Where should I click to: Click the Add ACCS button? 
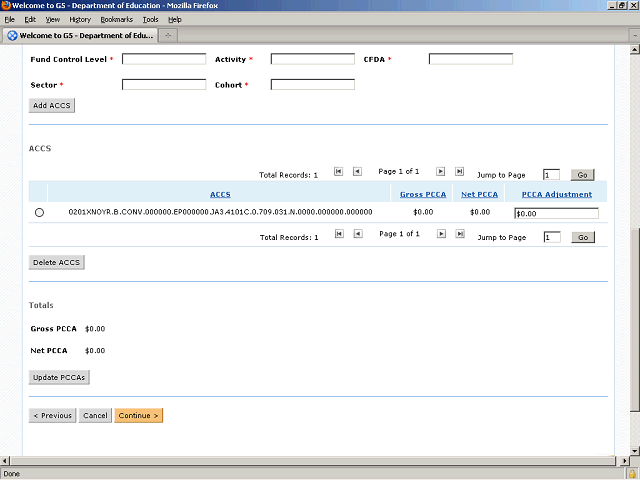click(52, 105)
